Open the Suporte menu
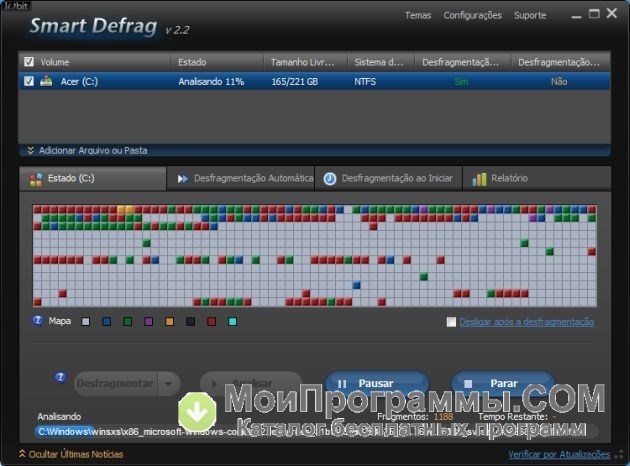The image size is (630, 466). (530, 15)
